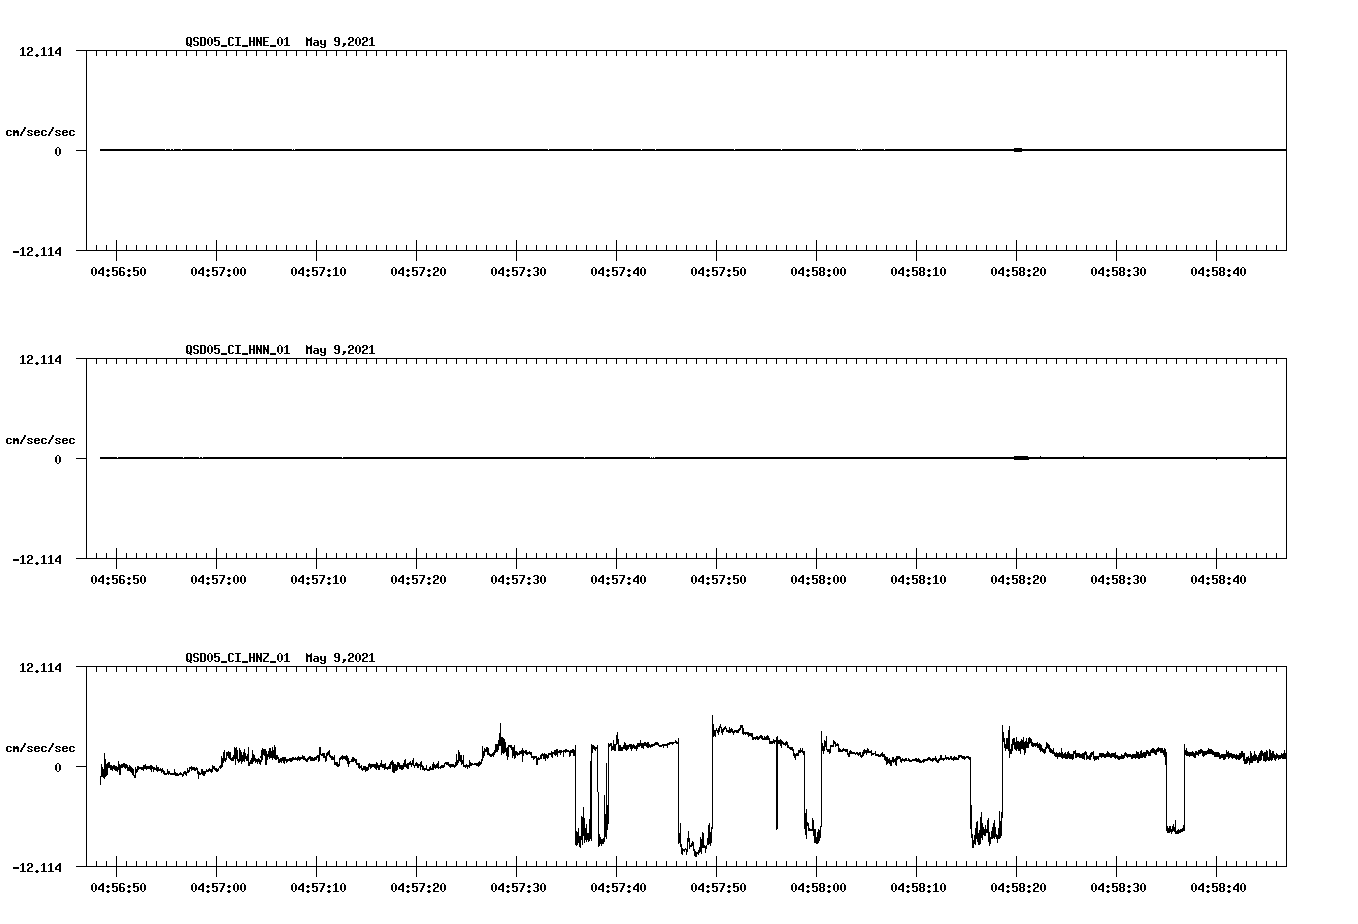Select the QSD05_CI_HNE_01 channel title

(x=238, y=42)
